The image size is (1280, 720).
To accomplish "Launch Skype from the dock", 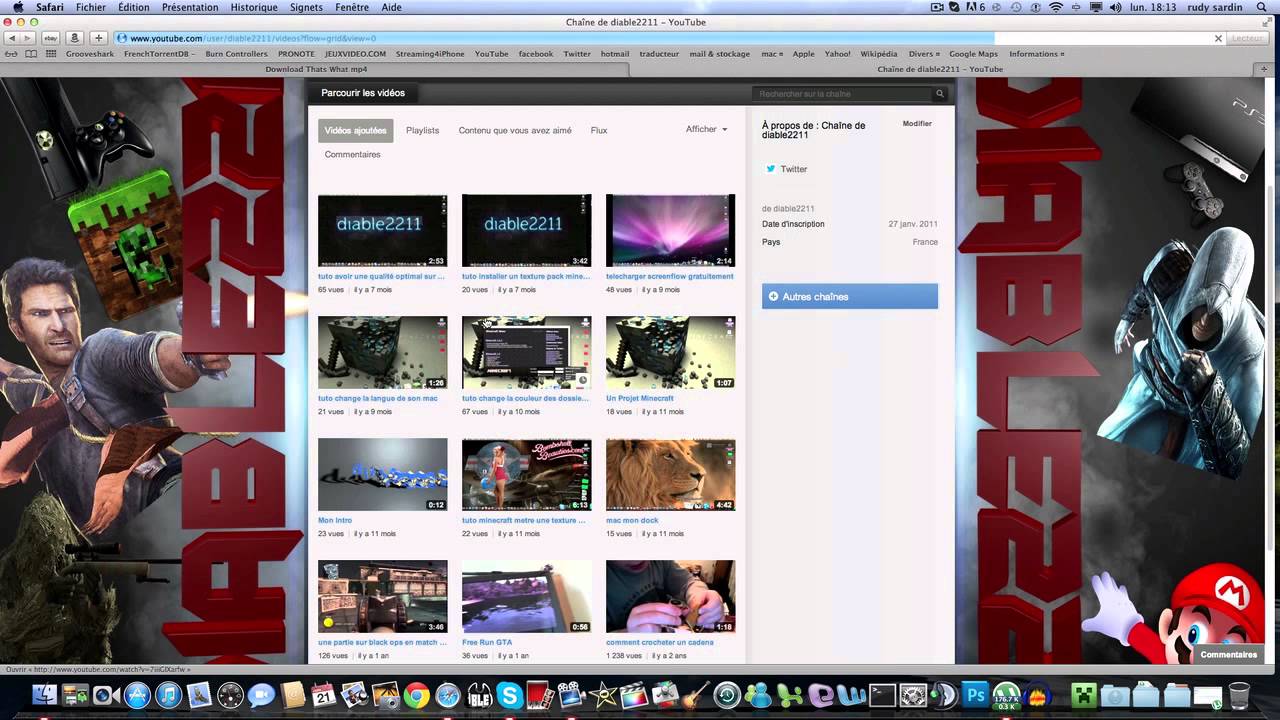I will click(x=509, y=694).
